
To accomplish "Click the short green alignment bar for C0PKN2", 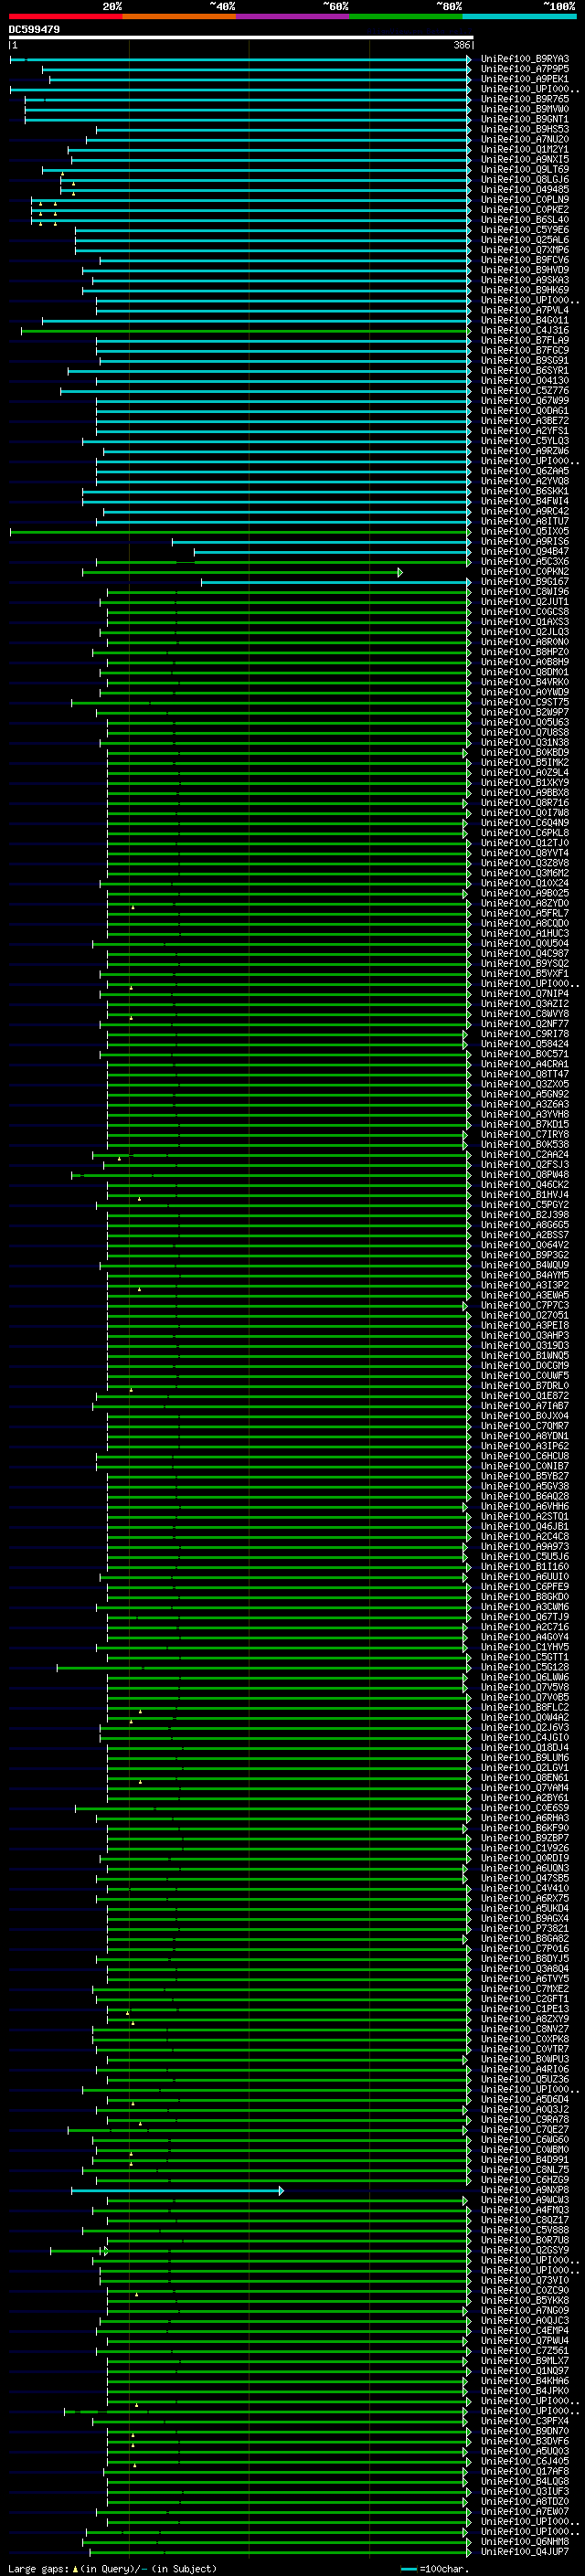I will [242, 572].
